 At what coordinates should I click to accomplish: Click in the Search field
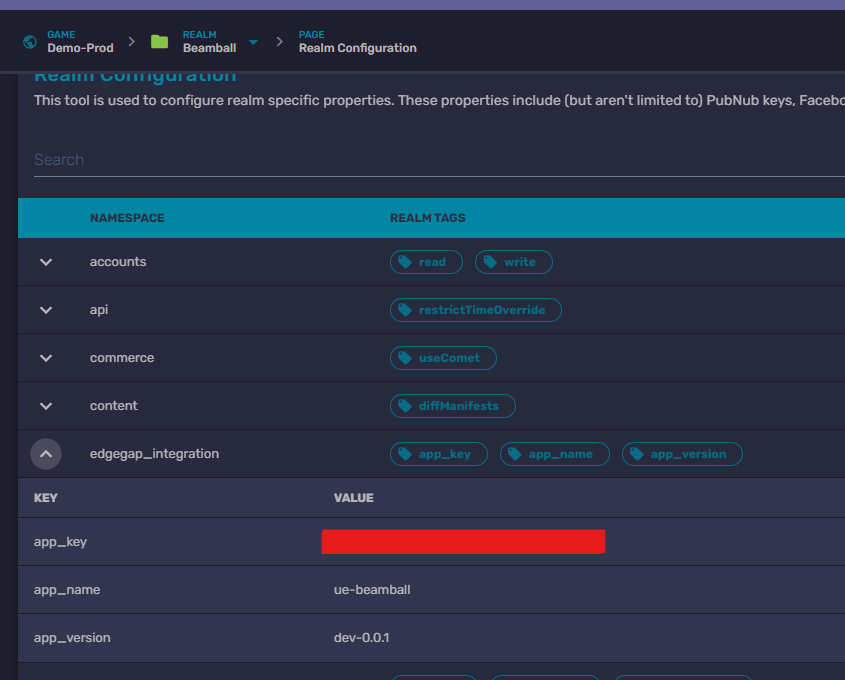click(430, 160)
